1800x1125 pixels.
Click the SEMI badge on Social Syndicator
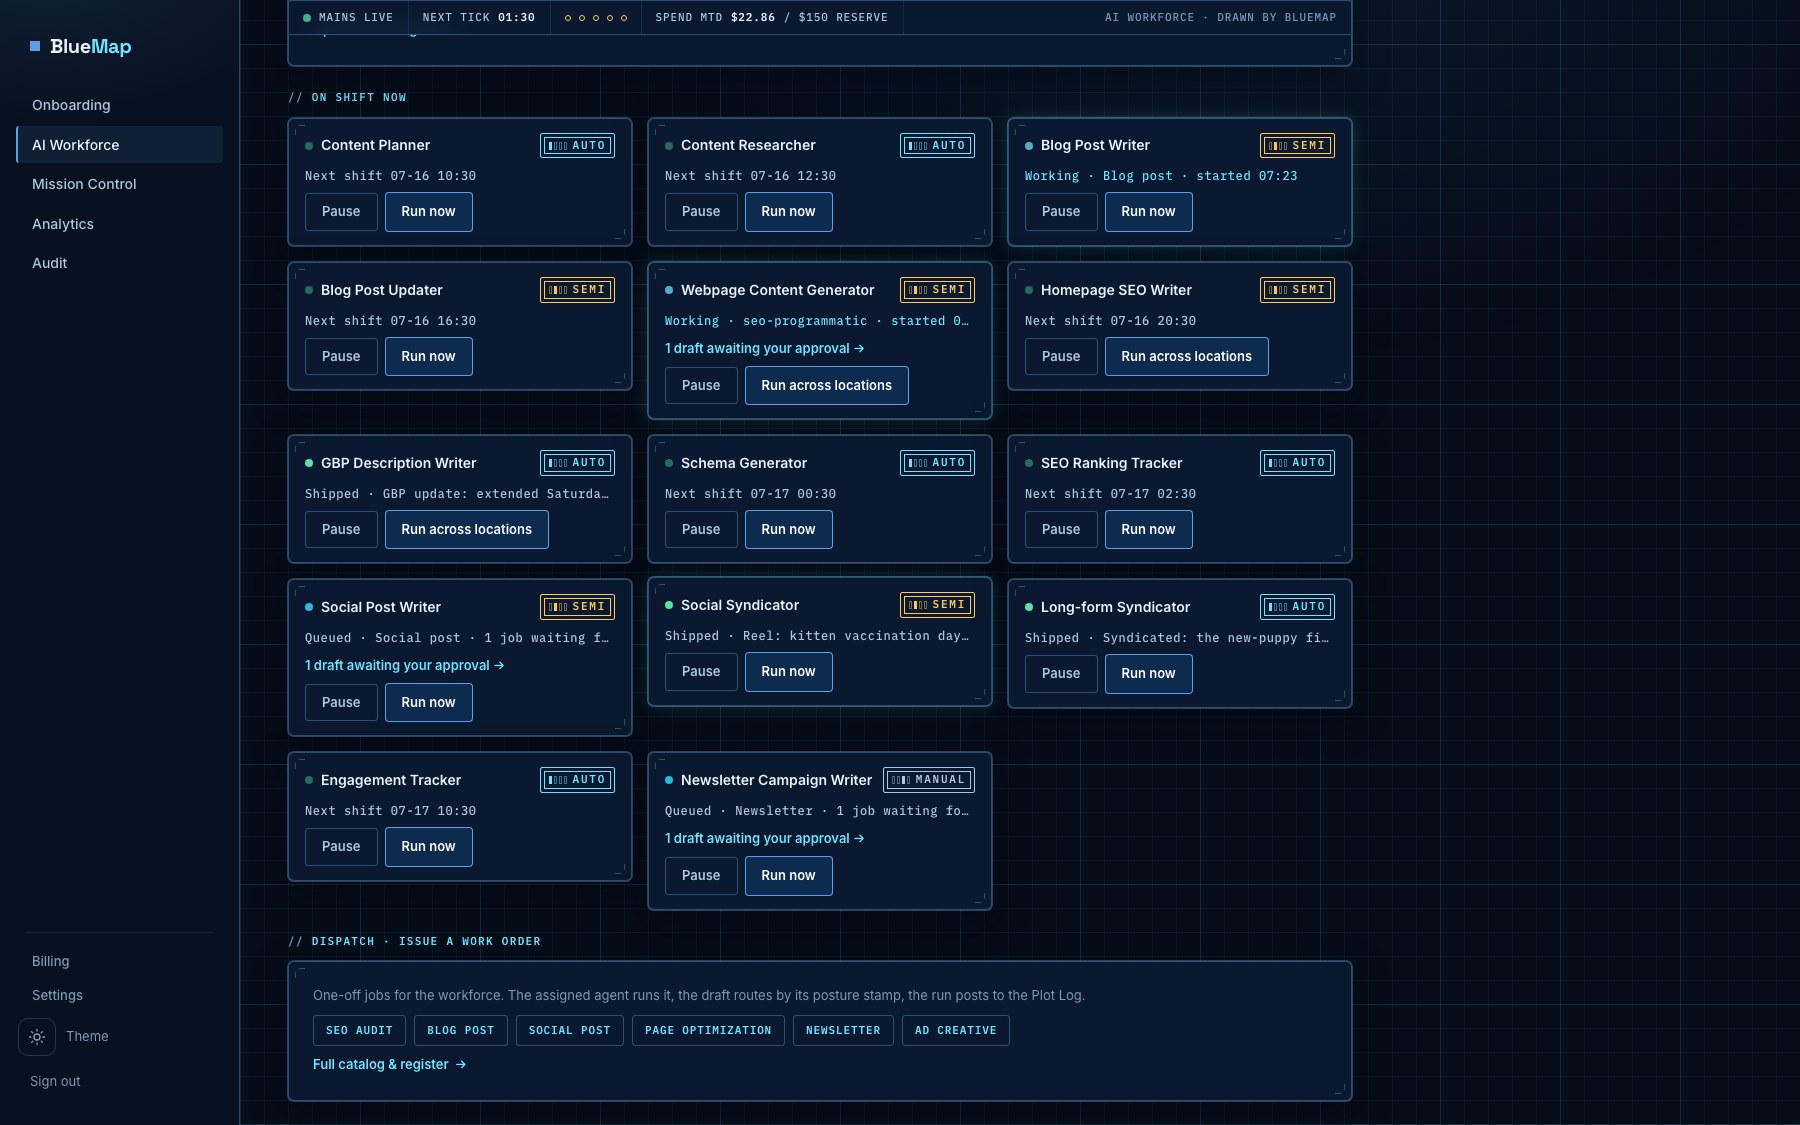pyautogui.click(x=938, y=605)
